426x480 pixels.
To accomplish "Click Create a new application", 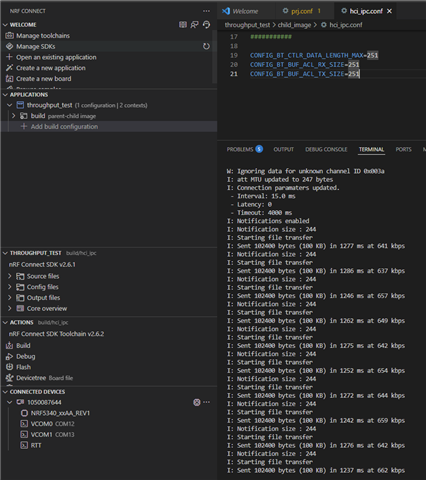I will [51, 68].
